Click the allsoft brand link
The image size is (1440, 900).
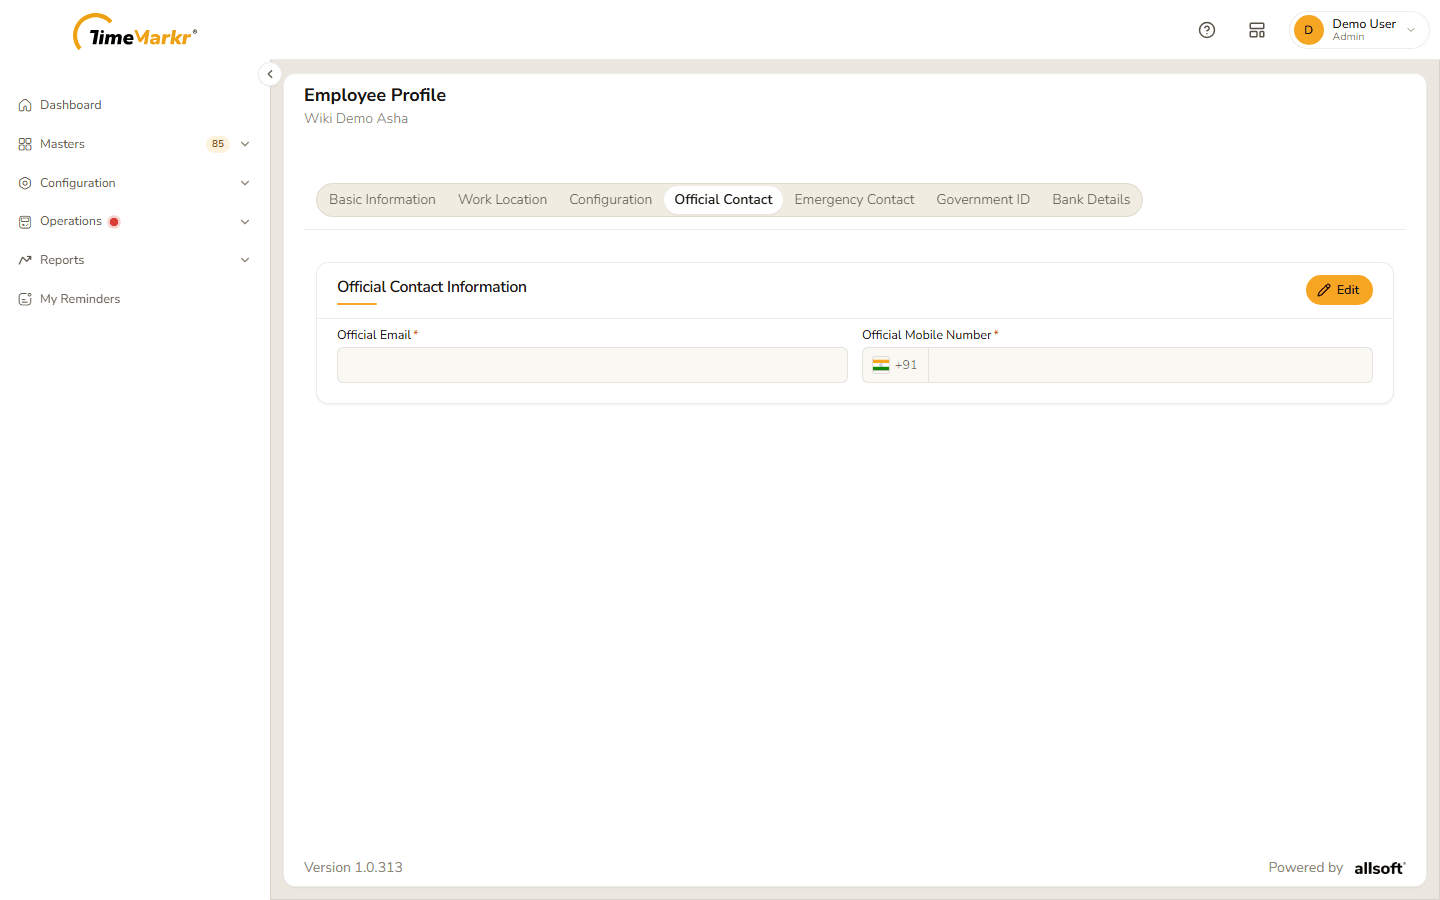(1380, 868)
